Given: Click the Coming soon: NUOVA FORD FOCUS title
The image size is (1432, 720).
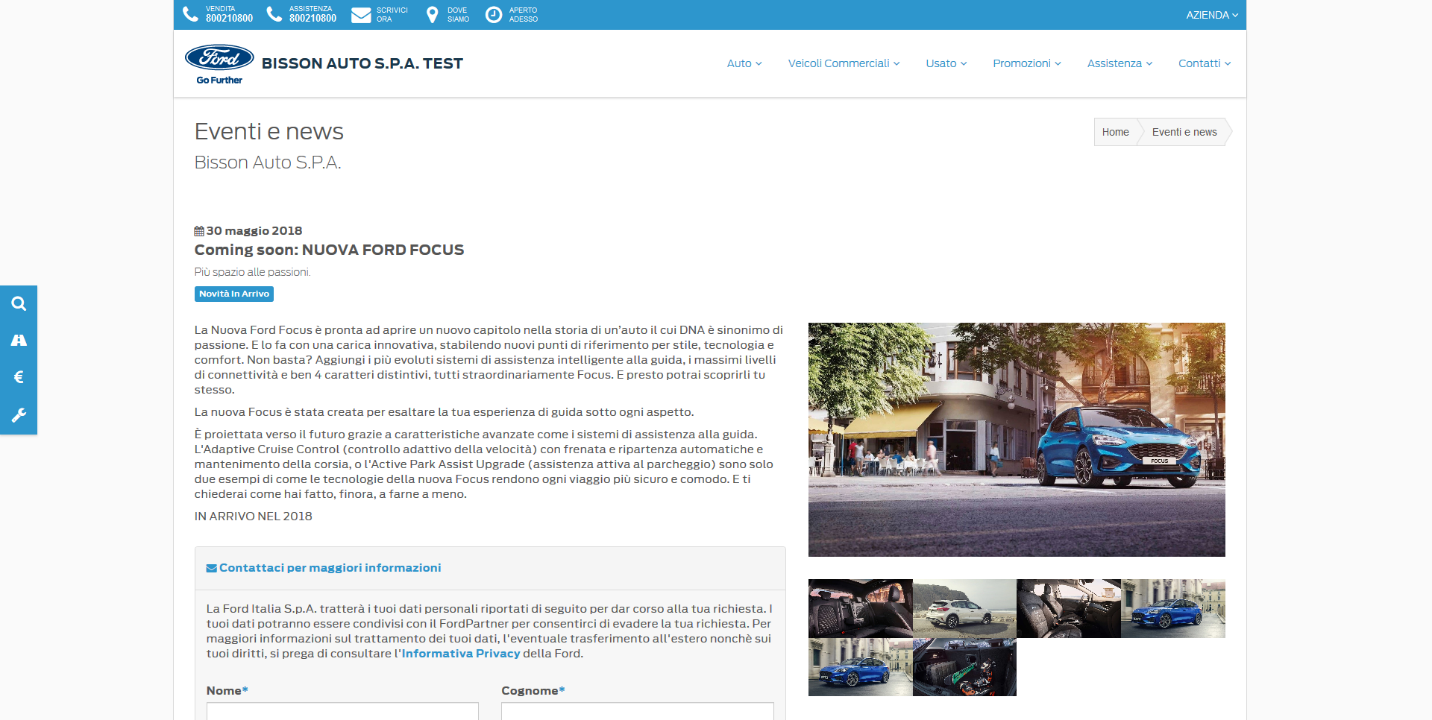Looking at the screenshot, I should tap(329, 250).
